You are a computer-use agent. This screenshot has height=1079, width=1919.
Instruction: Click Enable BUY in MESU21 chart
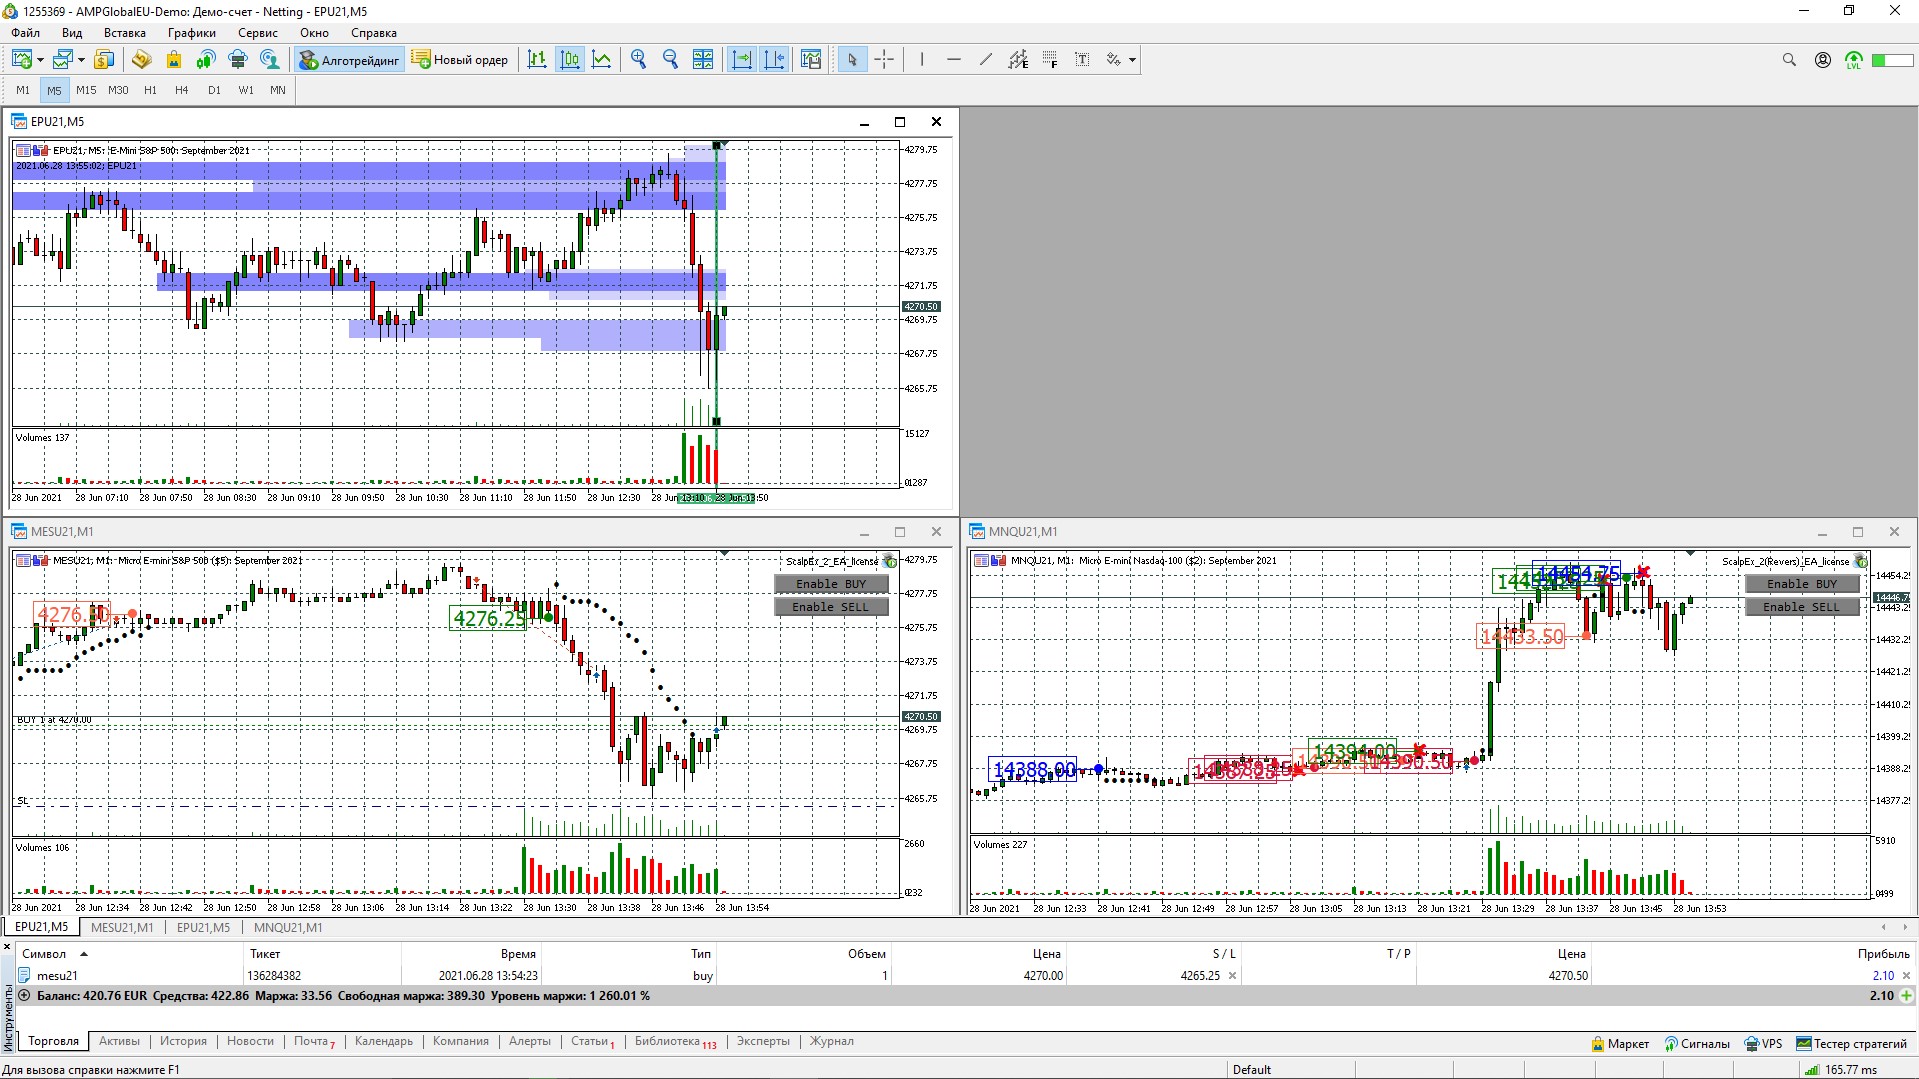pyautogui.click(x=831, y=584)
